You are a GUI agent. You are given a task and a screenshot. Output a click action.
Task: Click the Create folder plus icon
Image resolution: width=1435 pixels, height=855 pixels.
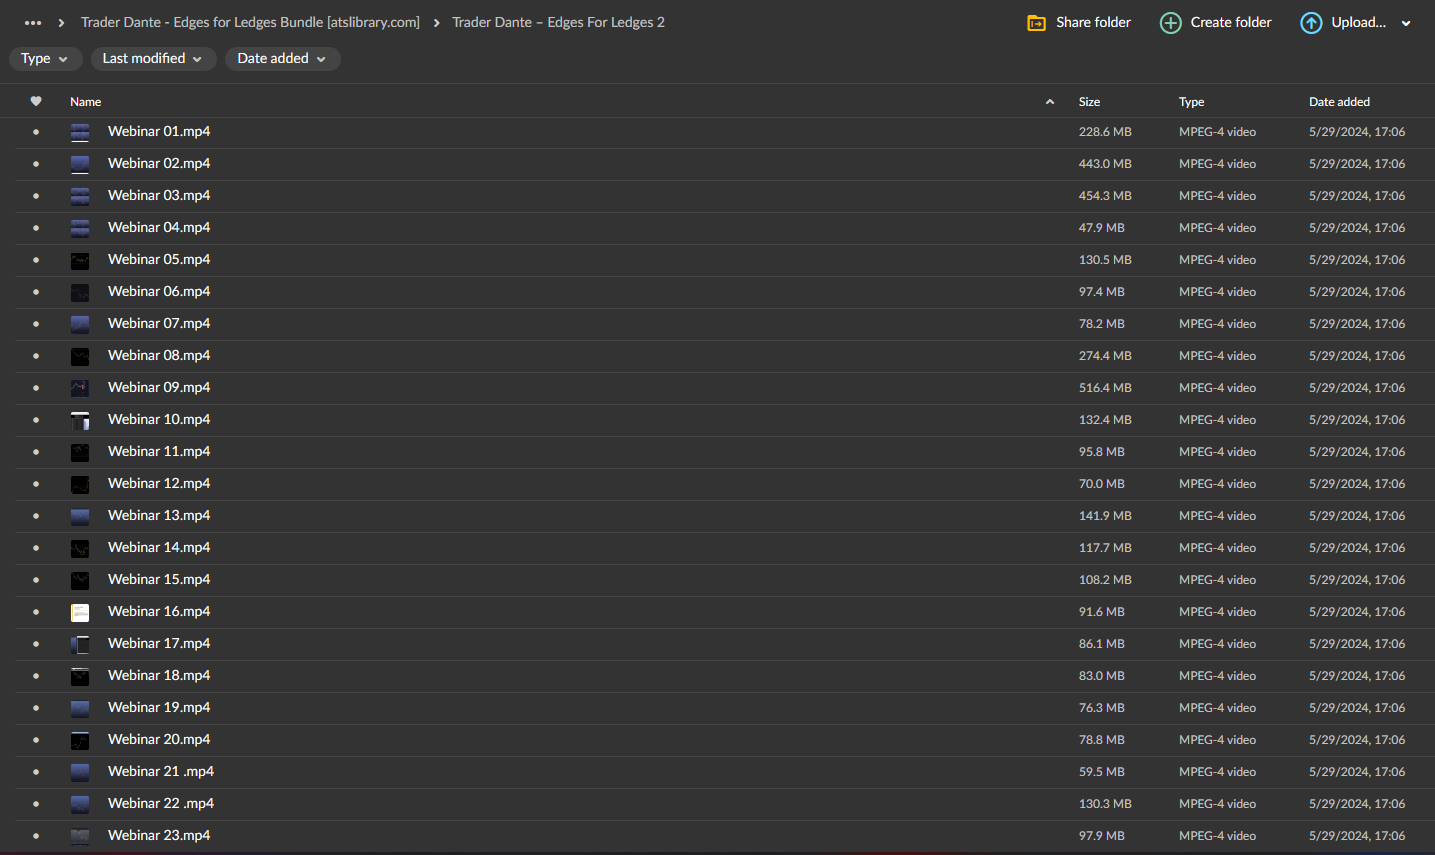[x=1170, y=22]
